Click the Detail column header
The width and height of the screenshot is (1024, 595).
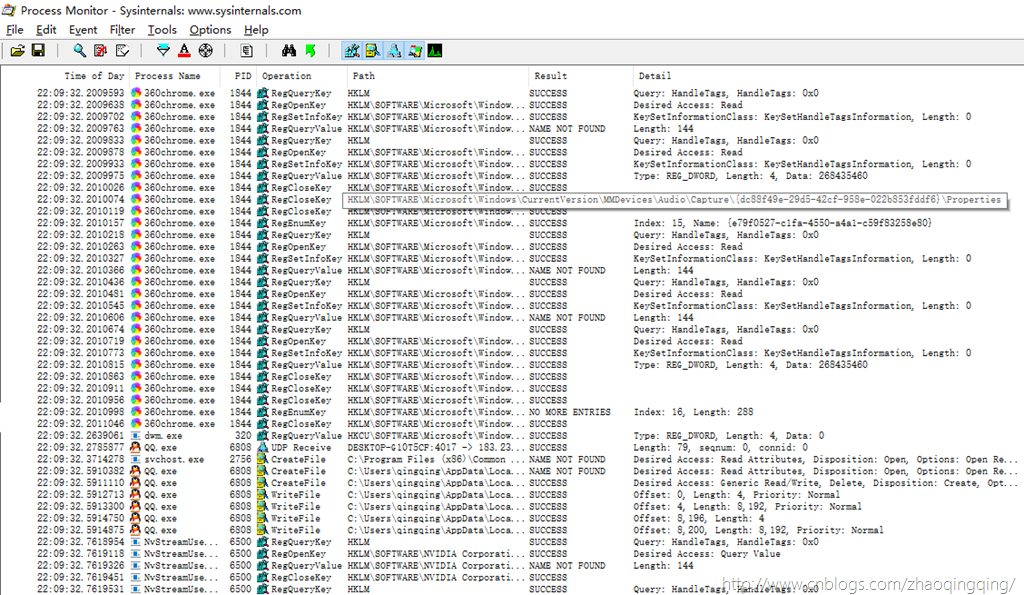click(x=654, y=76)
